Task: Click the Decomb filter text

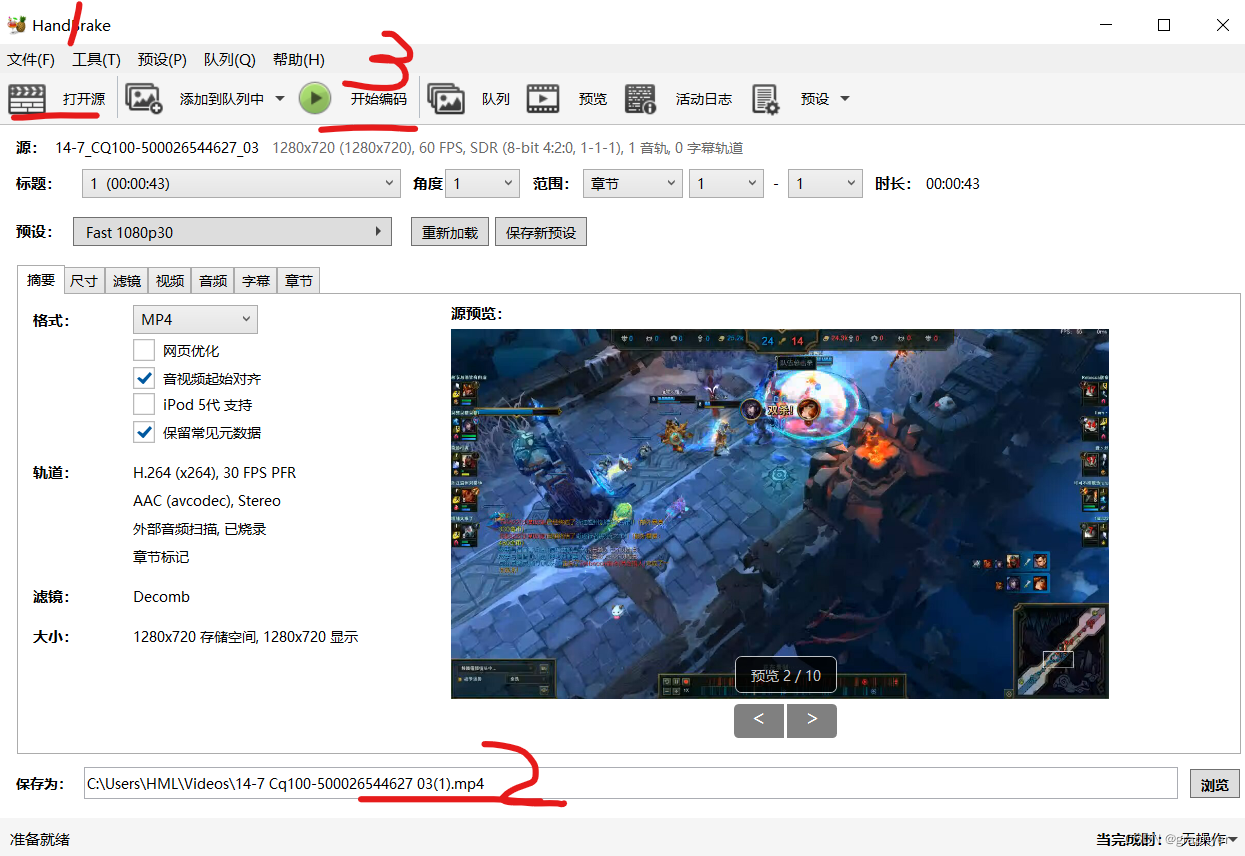Action: 161,597
